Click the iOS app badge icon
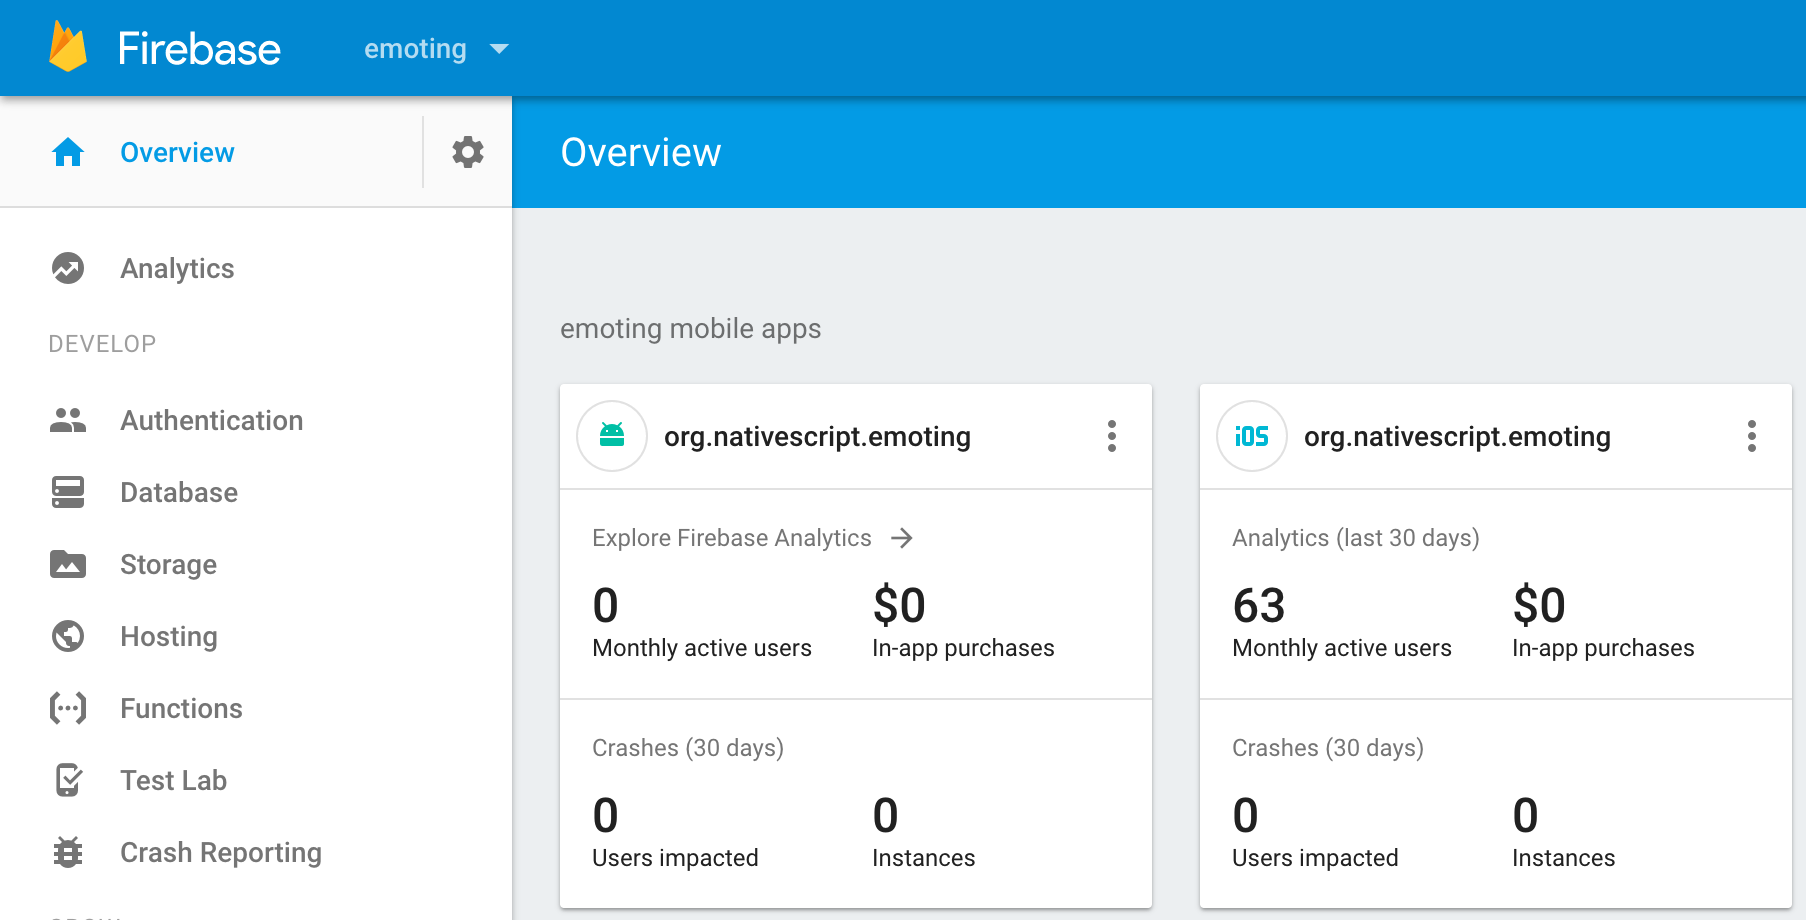 tap(1251, 436)
